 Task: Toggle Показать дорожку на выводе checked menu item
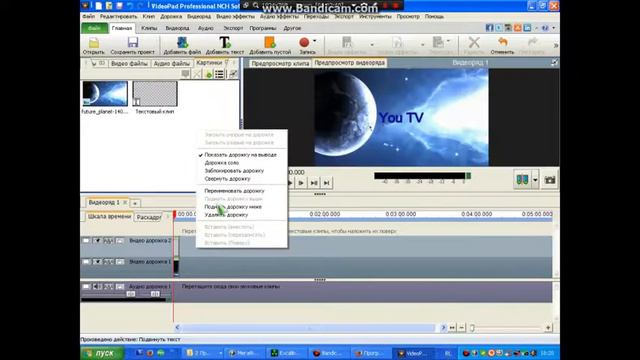pos(240,155)
